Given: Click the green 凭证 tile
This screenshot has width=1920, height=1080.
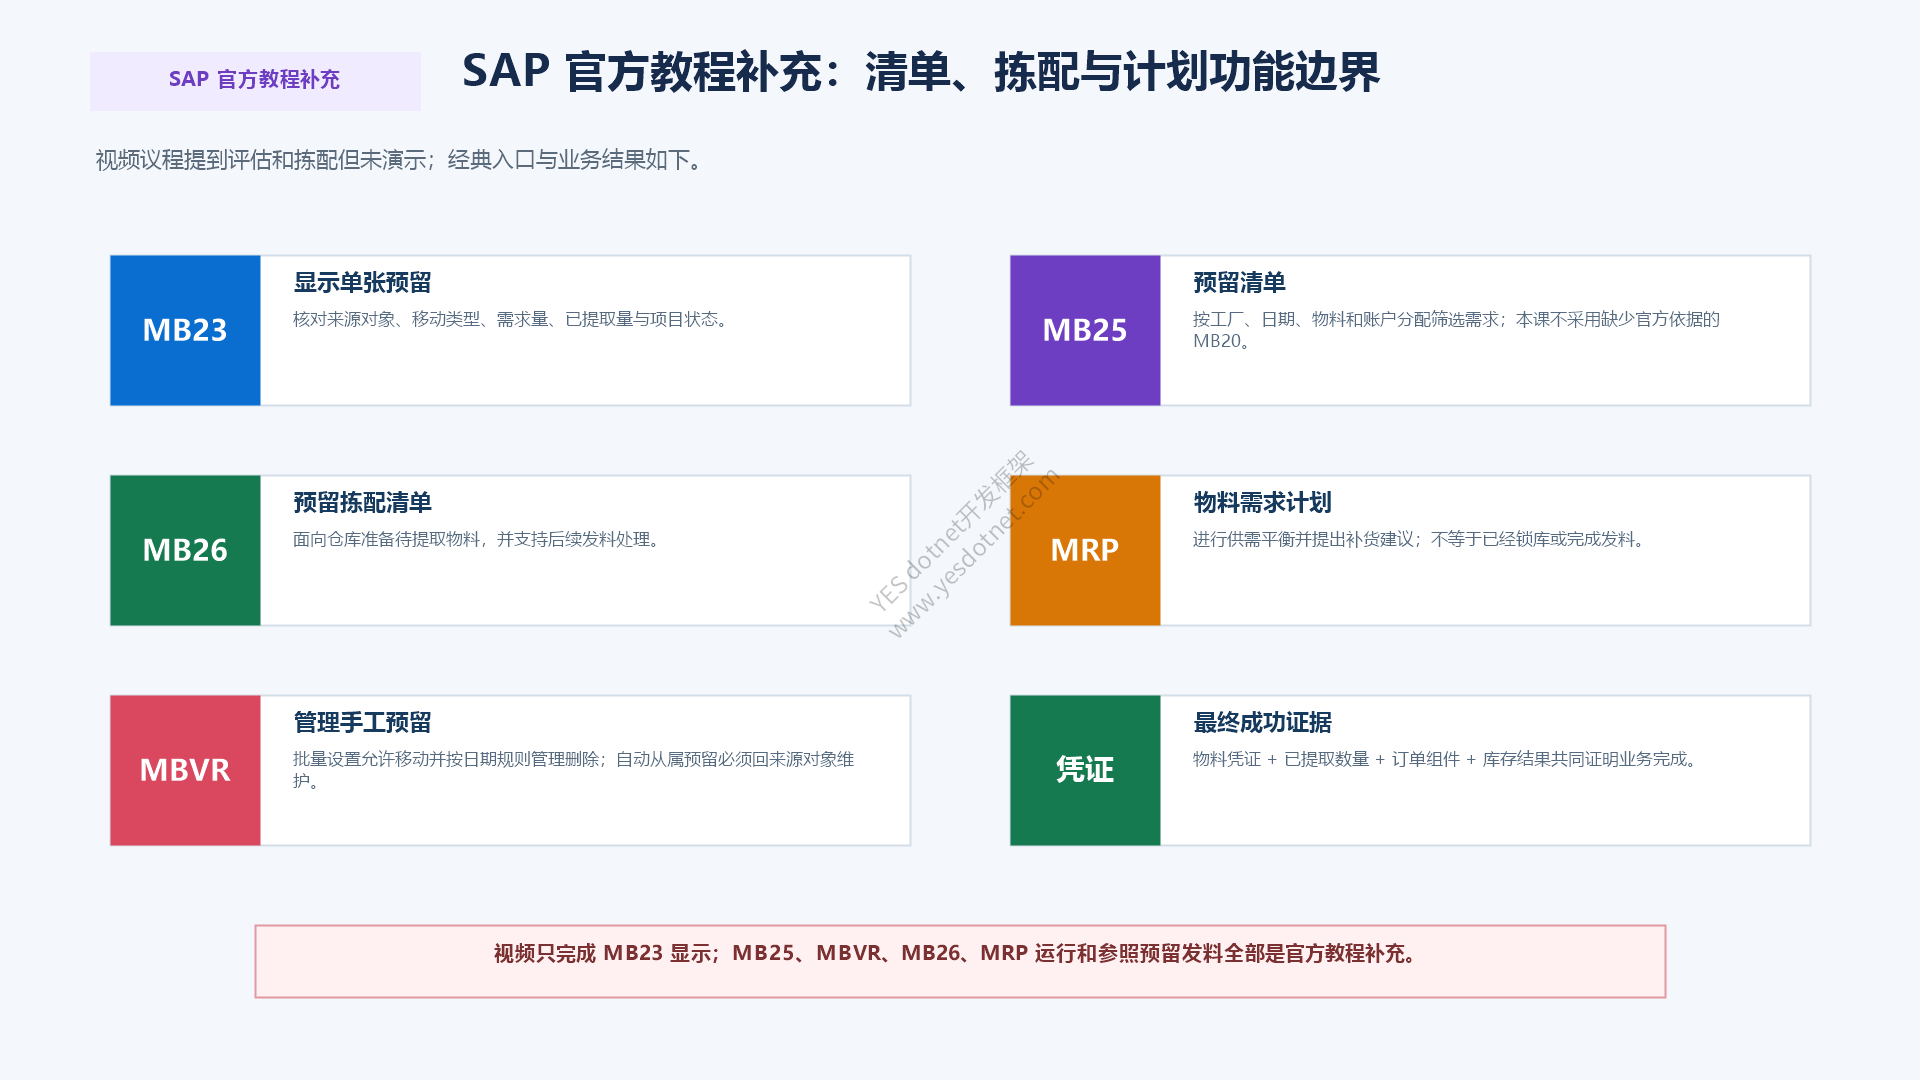Looking at the screenshot, I should 1085,770.
